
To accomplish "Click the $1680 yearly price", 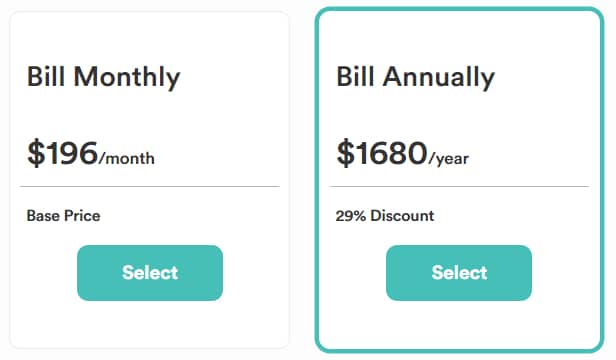I will tap(382, 152).
